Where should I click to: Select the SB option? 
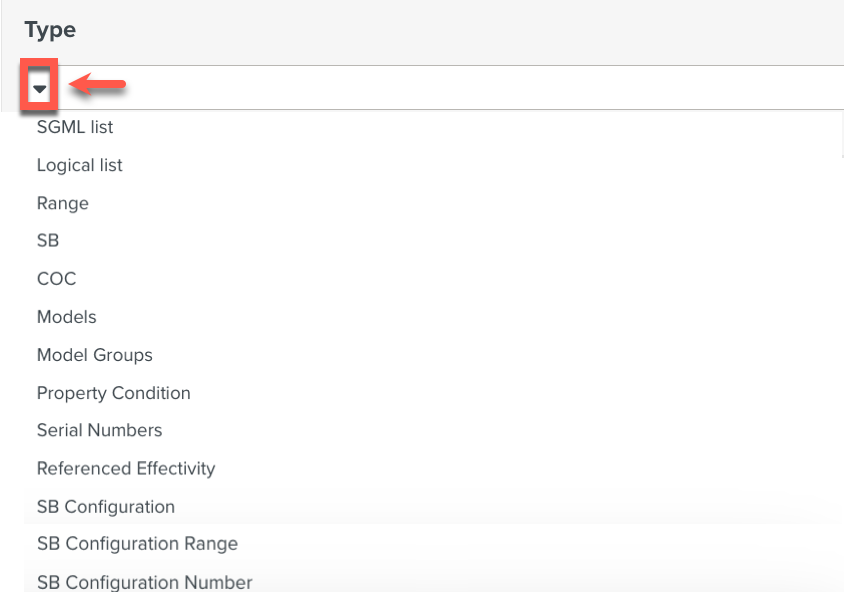(47, 240)
